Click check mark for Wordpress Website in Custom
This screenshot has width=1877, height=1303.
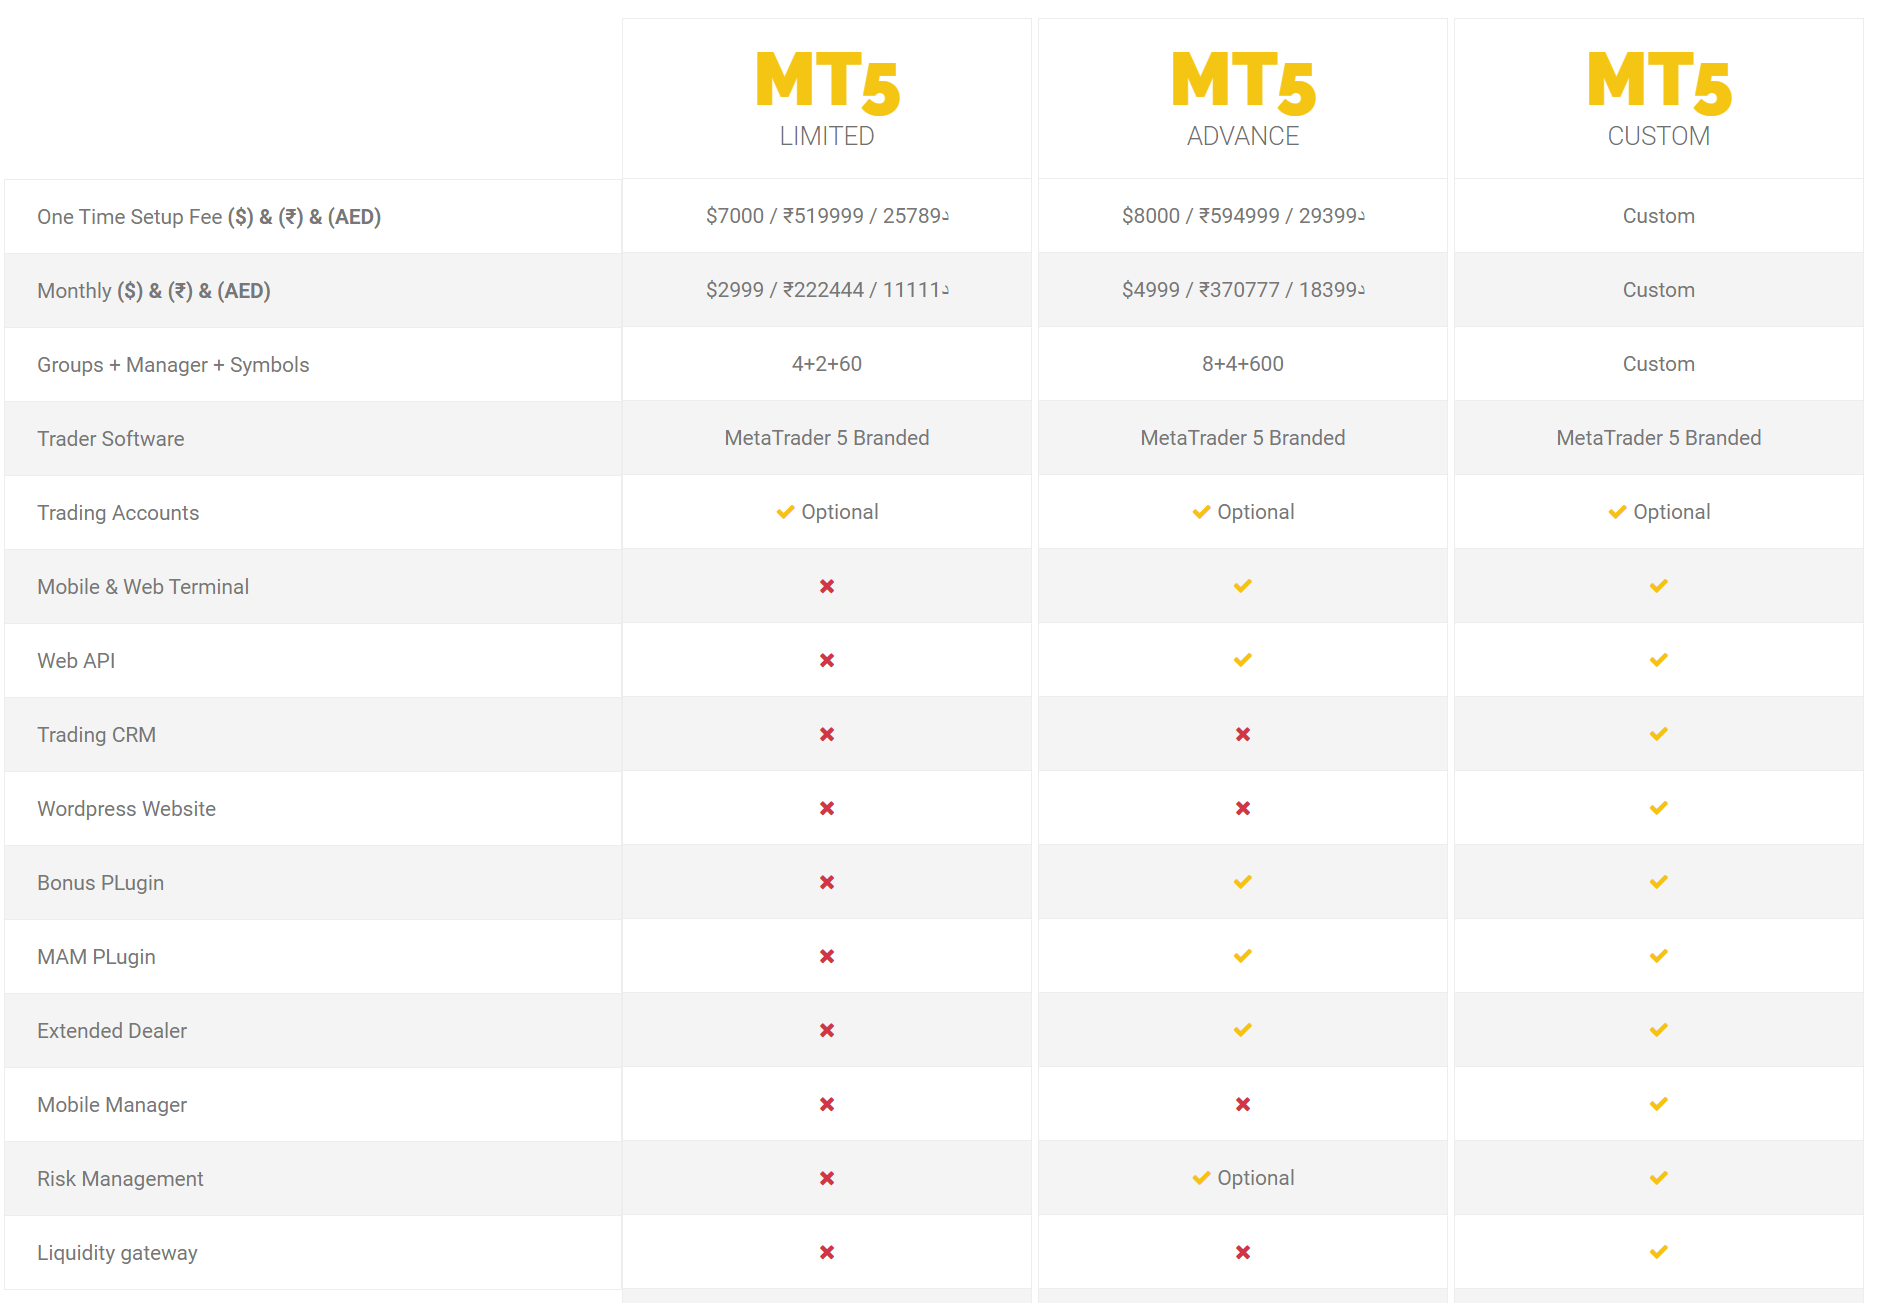[x=1659, y=808]
